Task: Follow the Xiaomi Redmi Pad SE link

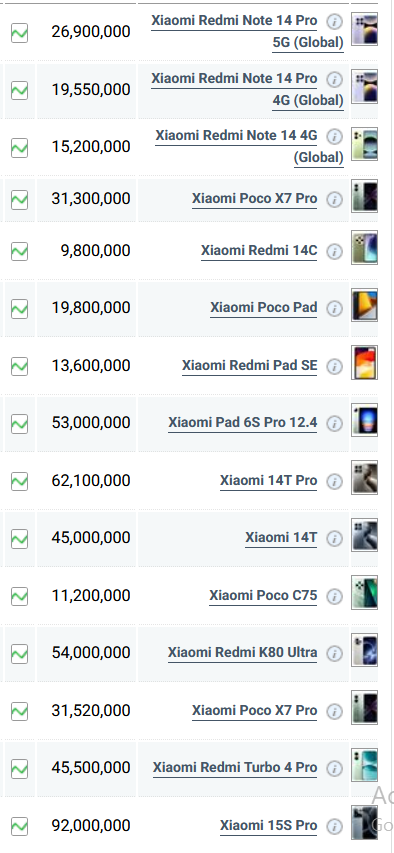Action: pos(249,366)
